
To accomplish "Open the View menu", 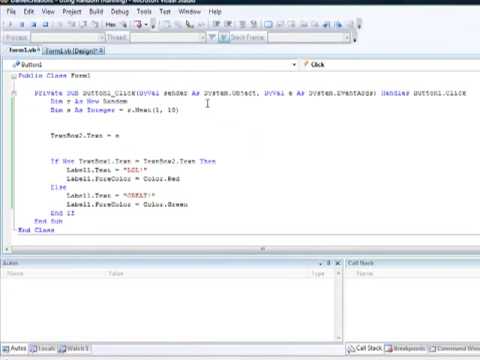I will (x=48, y=12).
